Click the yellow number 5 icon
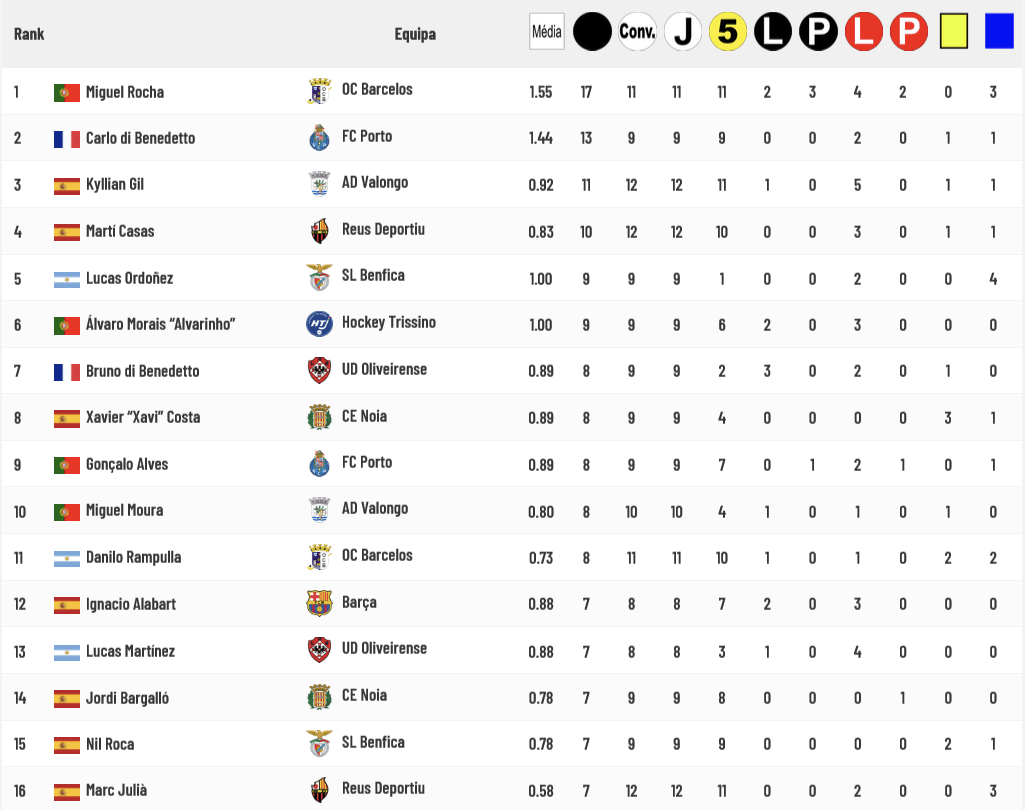 (728, 31)
